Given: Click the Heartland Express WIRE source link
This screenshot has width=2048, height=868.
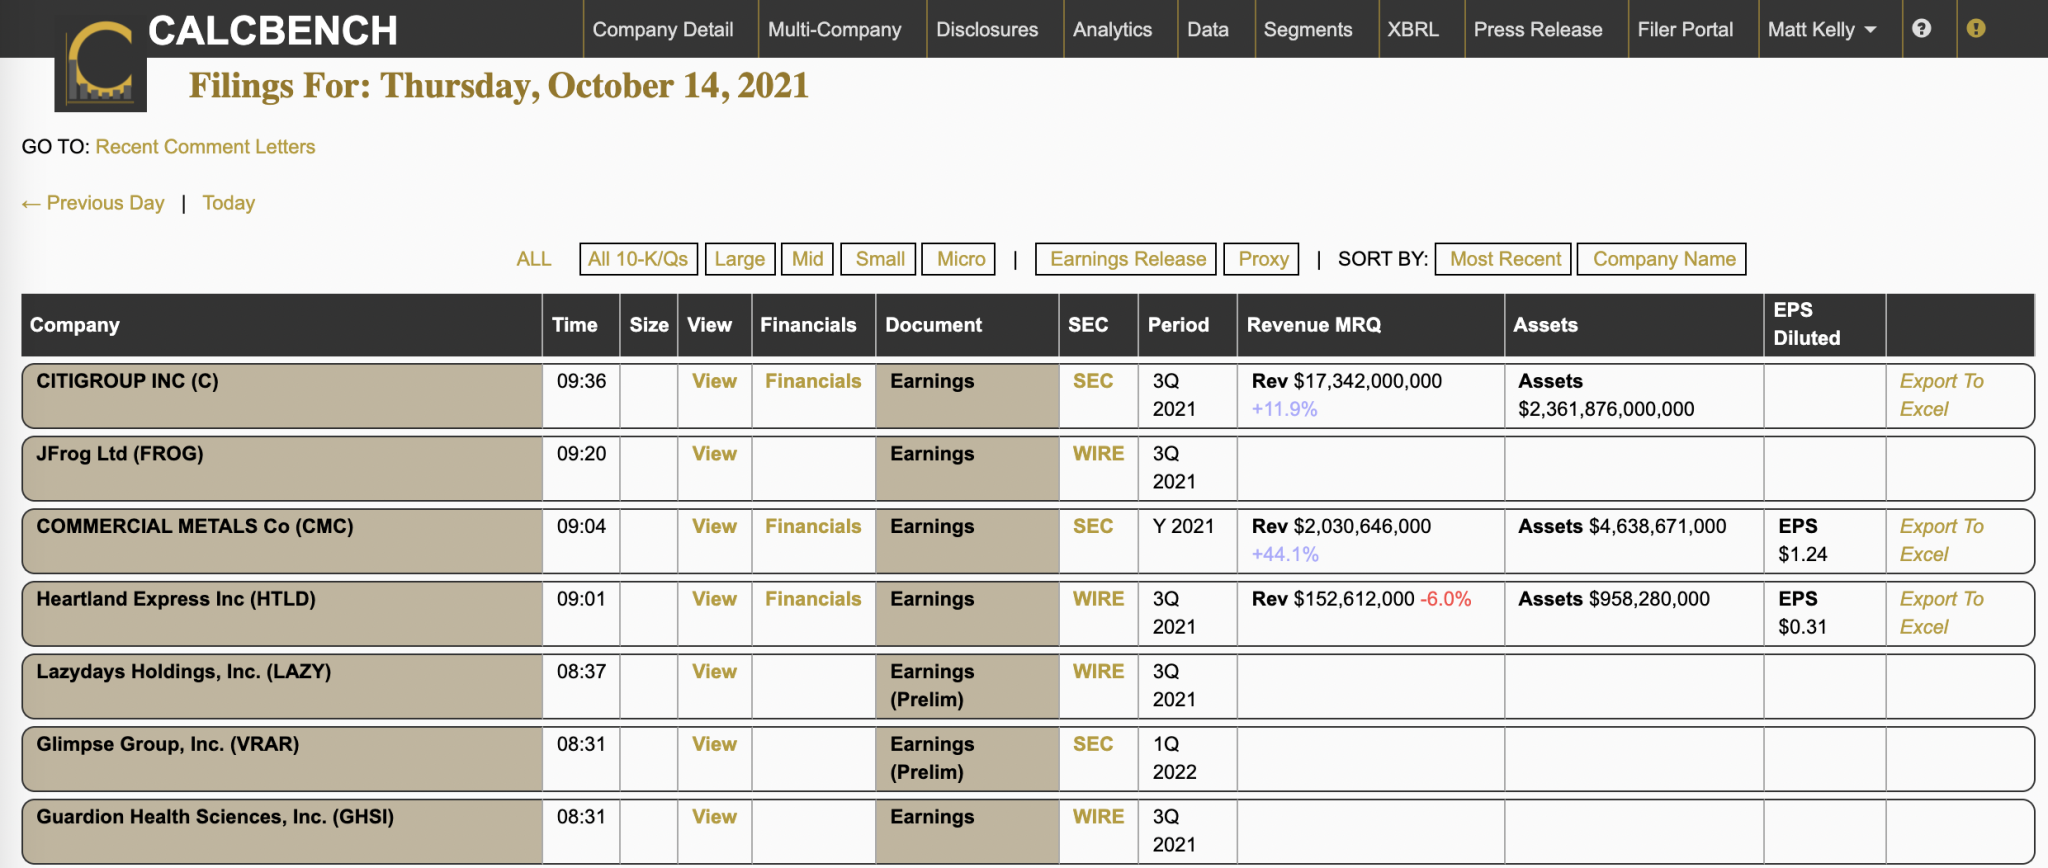Looking at the screenshot, I should tap(1098, 599).
